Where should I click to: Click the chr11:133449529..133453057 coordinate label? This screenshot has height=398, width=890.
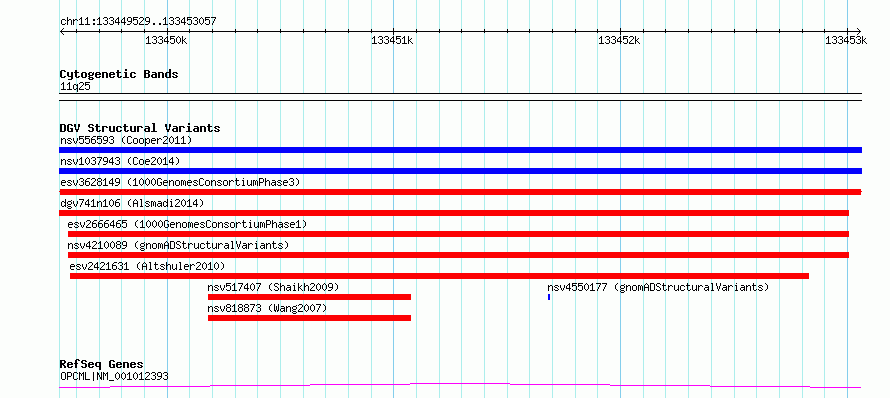click(x=138, y=21)
